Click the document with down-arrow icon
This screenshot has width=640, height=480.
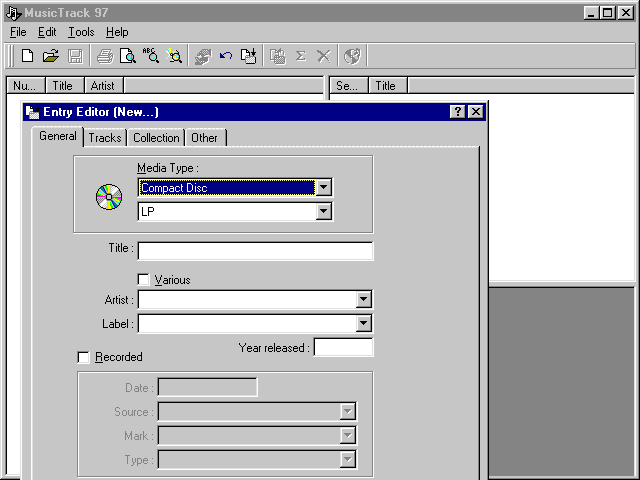(248, 56)
